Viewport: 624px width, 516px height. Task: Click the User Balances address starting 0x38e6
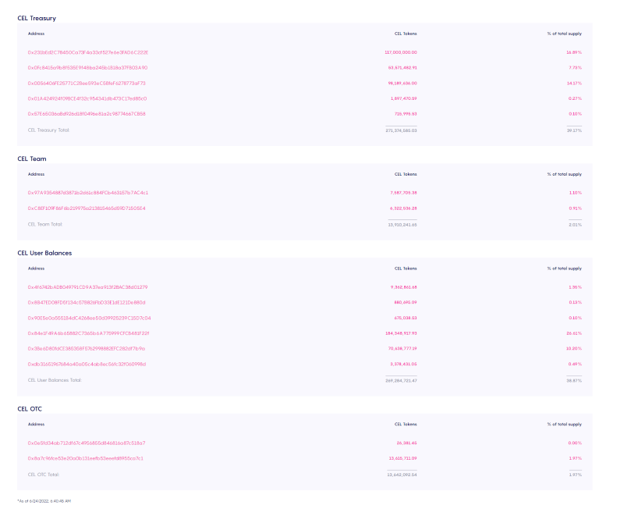coord(87,349)
